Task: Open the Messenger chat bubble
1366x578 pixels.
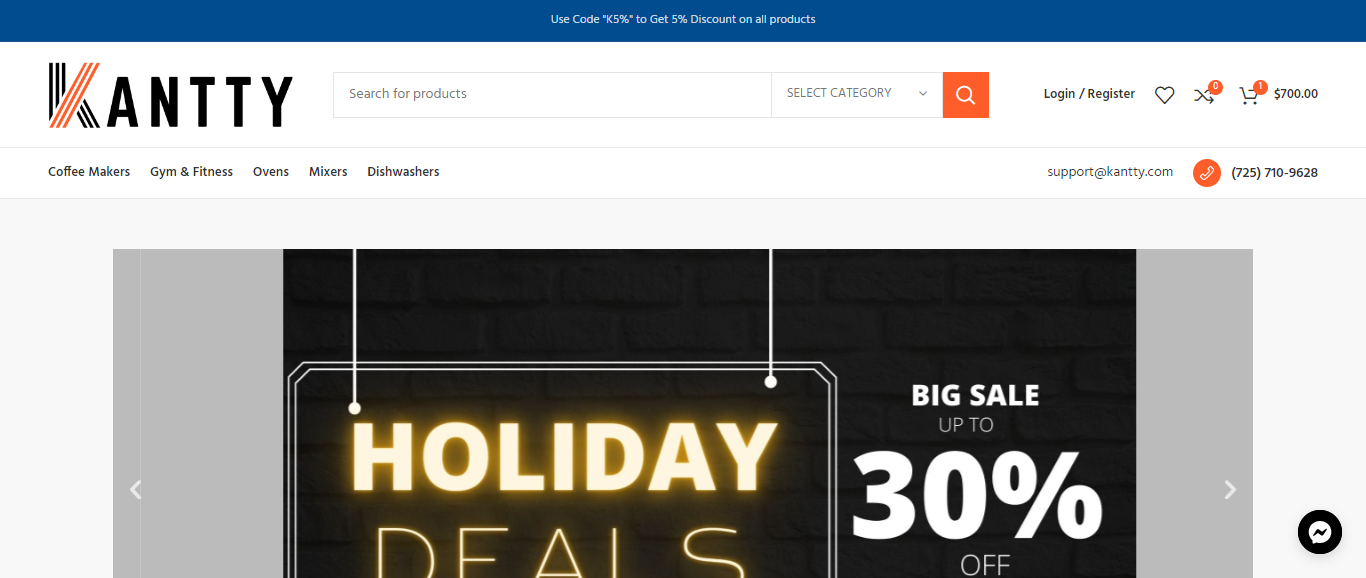Action: (1319, 532)
